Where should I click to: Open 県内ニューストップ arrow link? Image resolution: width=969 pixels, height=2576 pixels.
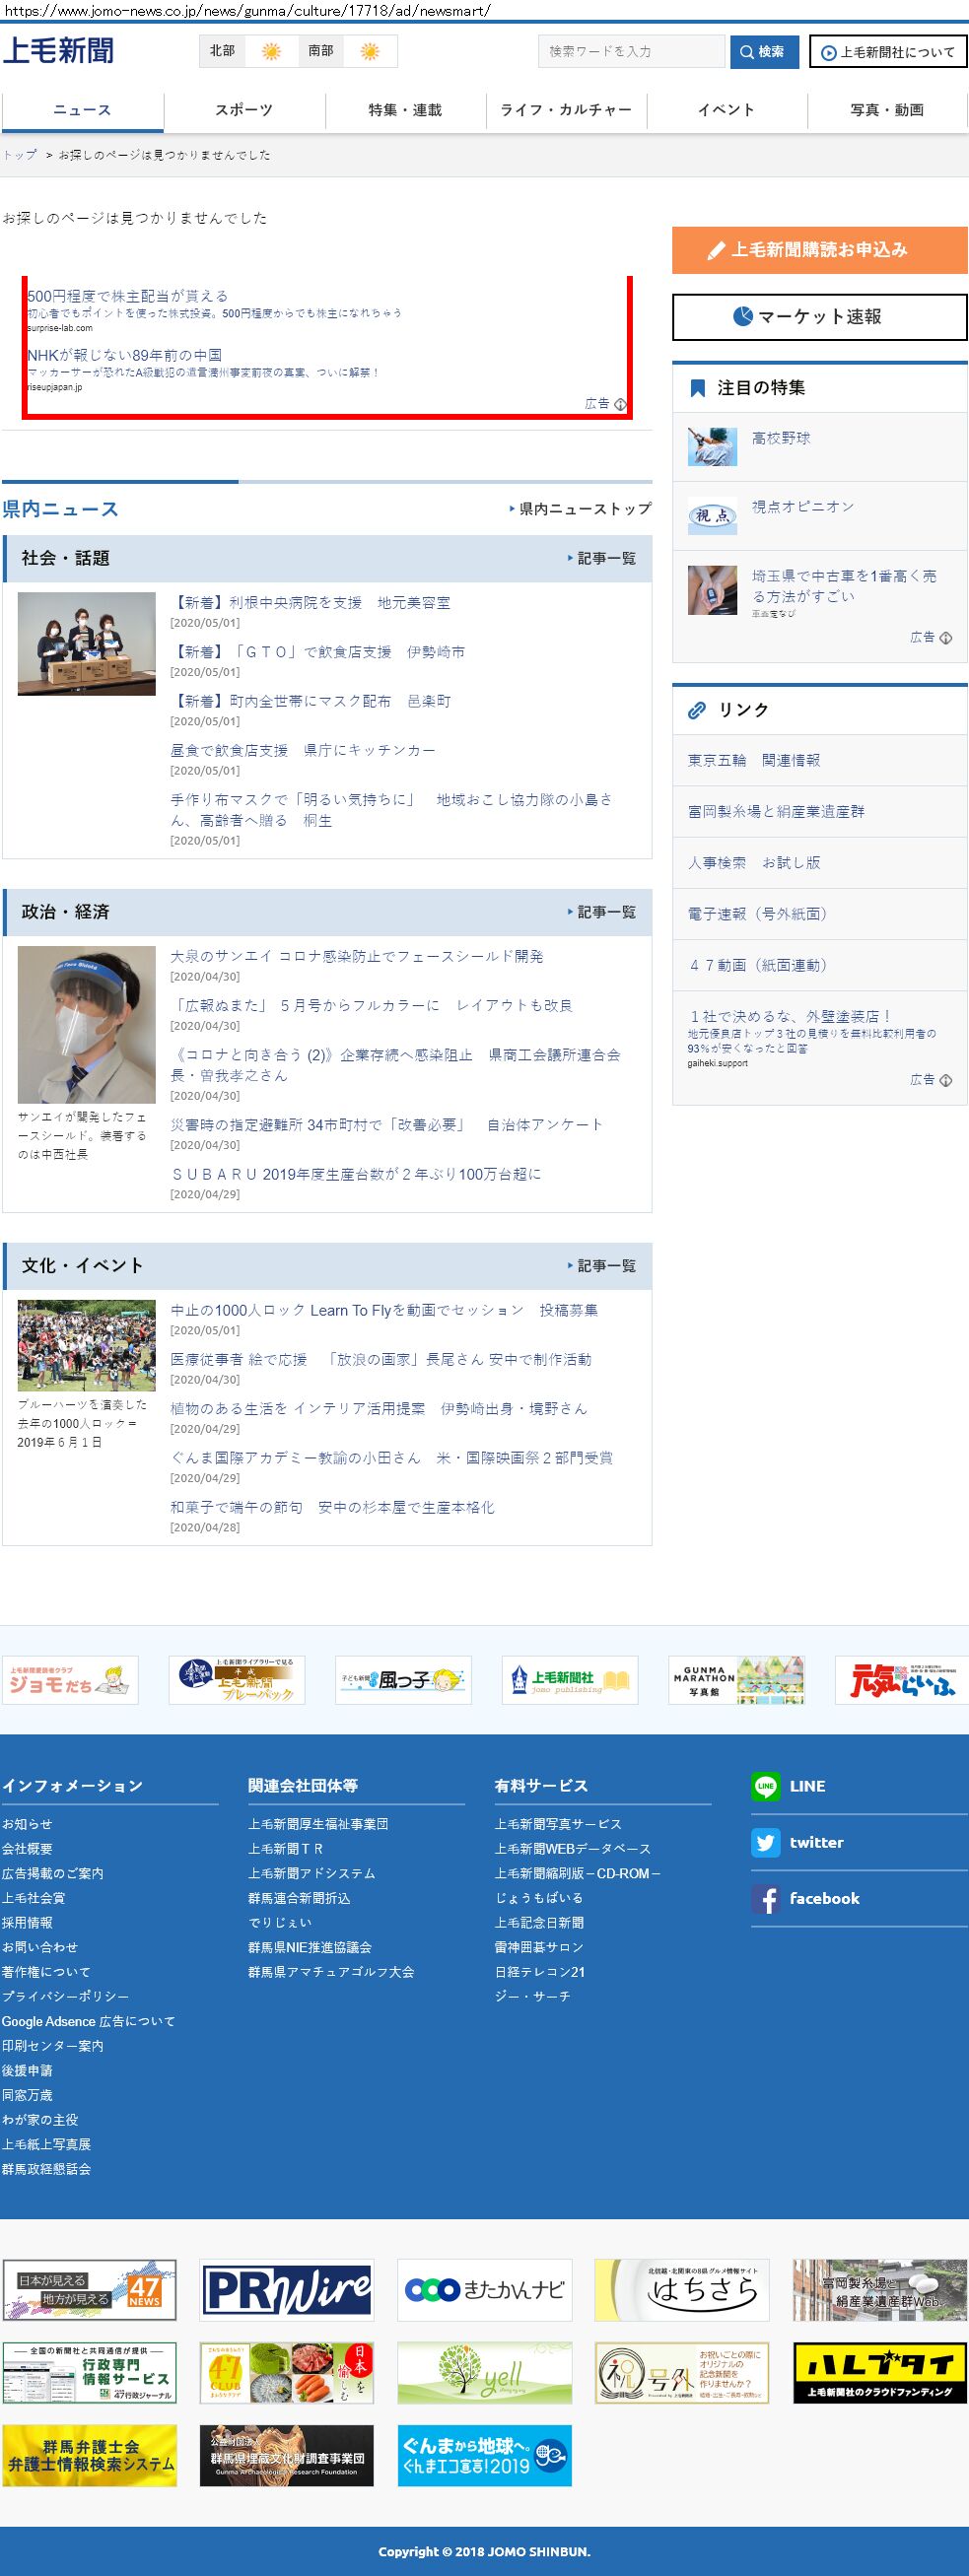[x=581, y=509]
